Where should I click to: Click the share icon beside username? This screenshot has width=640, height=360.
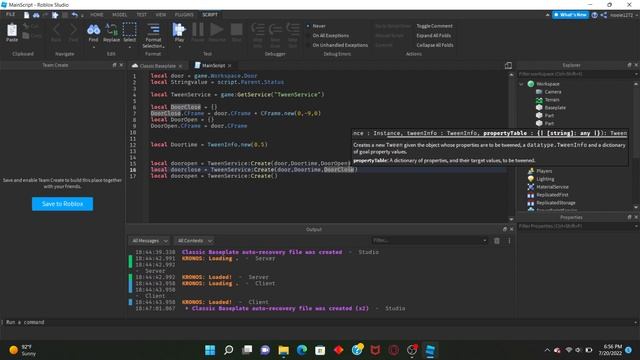(x=604, y=15)
